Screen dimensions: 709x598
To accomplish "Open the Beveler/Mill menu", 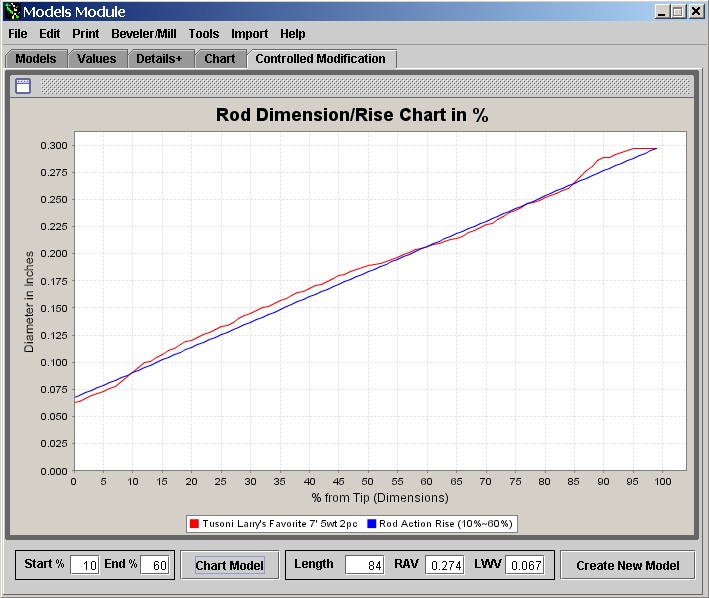I will 144,34.
